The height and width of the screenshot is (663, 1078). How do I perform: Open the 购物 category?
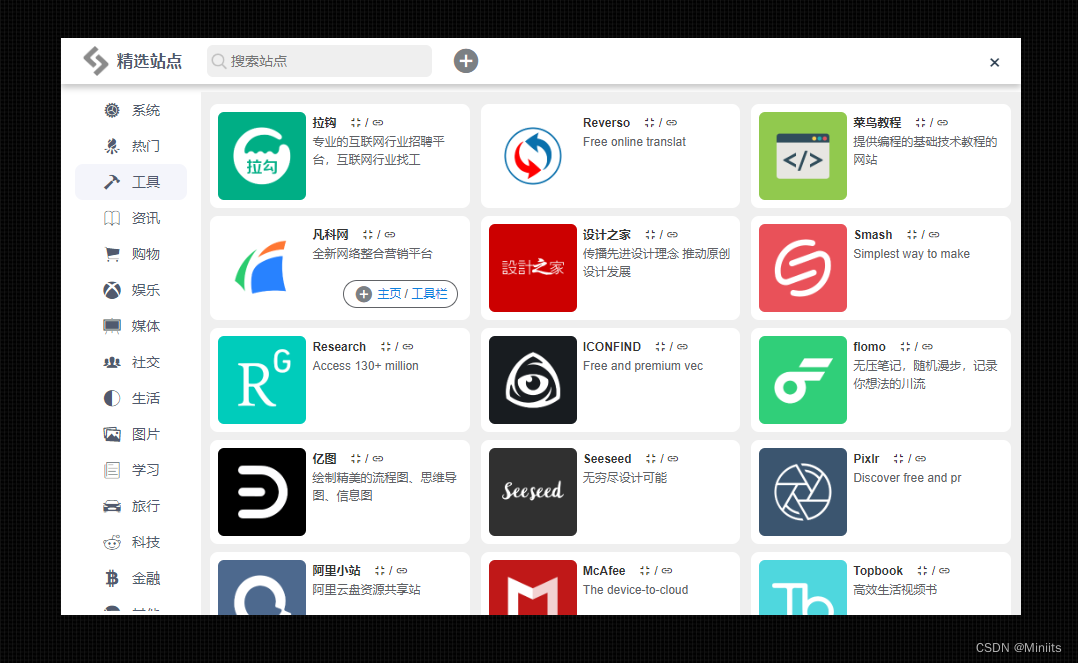(x=131, y=254)
